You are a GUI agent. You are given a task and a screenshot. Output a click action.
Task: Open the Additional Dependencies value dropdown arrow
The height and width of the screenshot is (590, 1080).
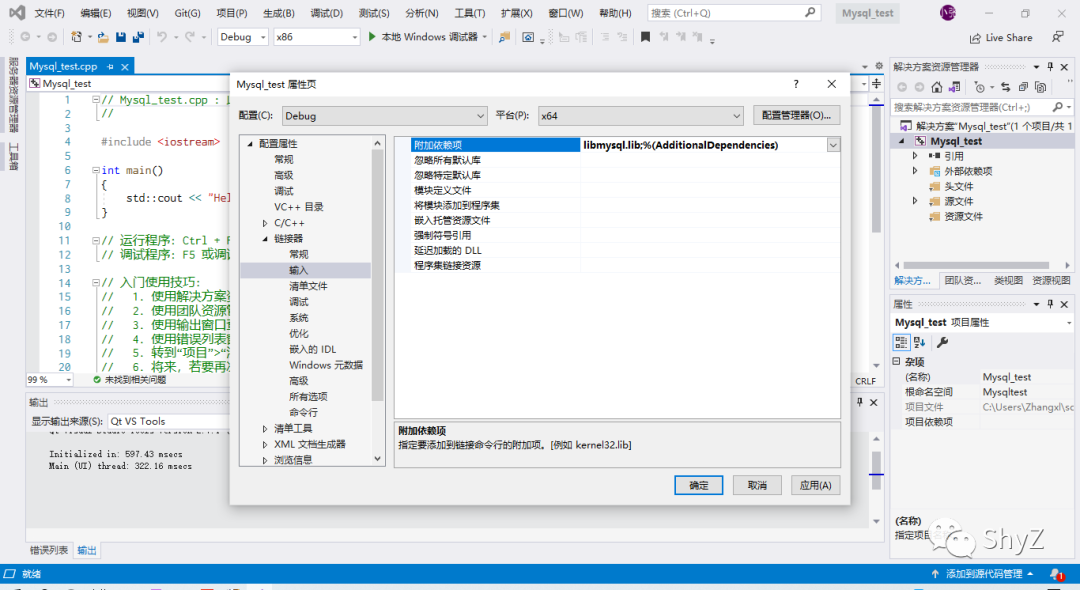[x=833, y=145]
